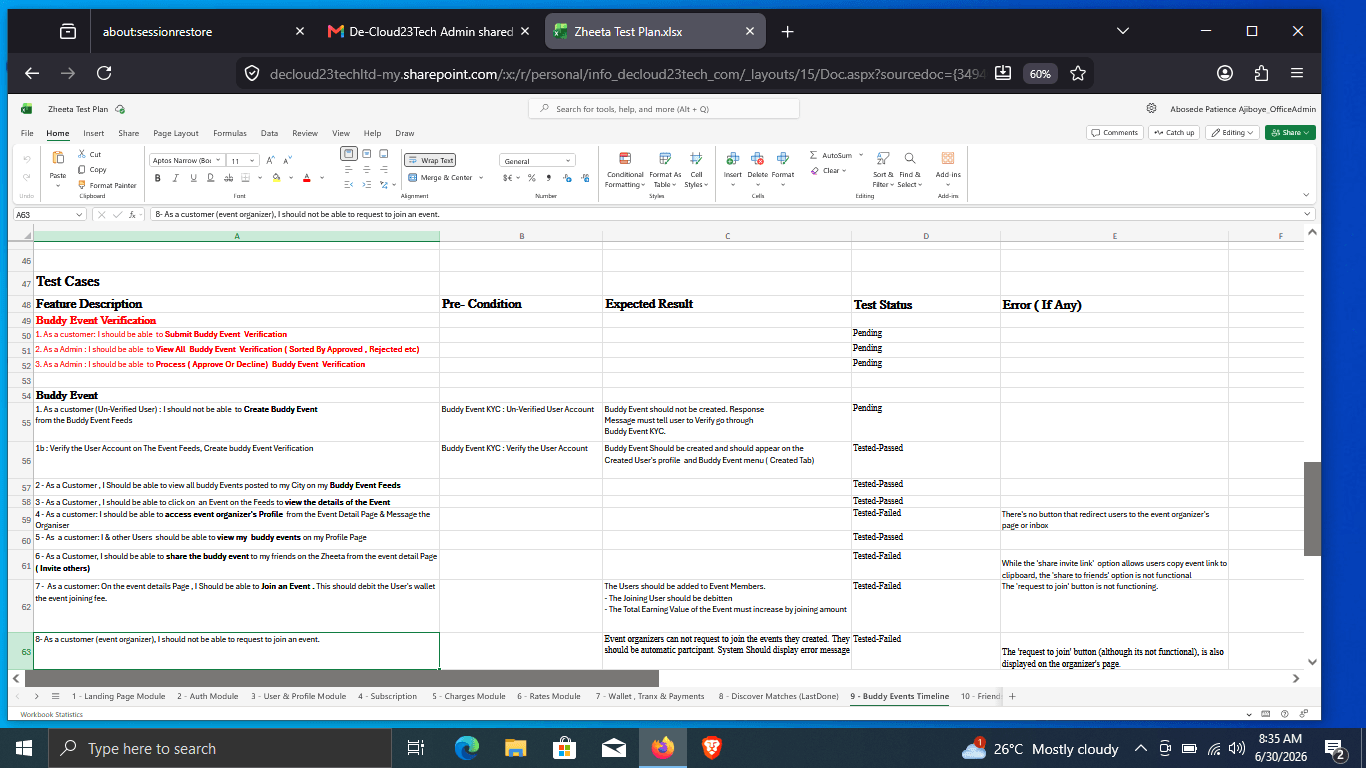This screenshot has width=1366, height=768.
Task: Click the Copy icon
Action: pyautogui.click(x=80, y=169)
